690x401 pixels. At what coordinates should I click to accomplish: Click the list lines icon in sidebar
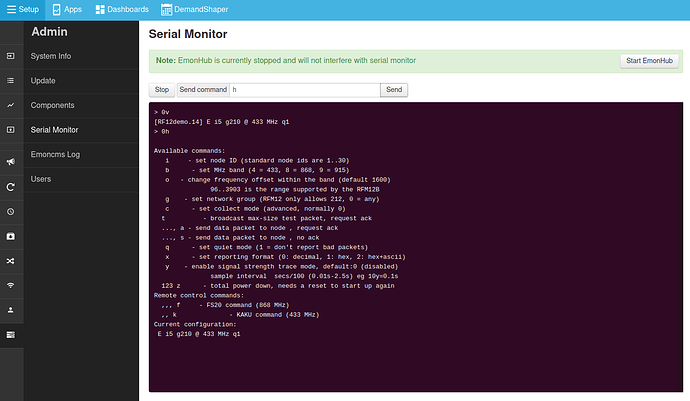11,81
